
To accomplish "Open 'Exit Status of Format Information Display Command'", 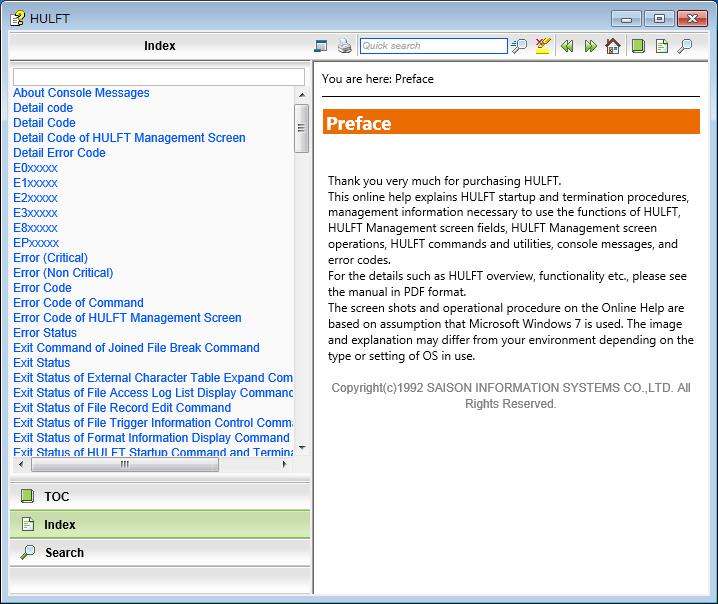I will click(x=151, y=438).
